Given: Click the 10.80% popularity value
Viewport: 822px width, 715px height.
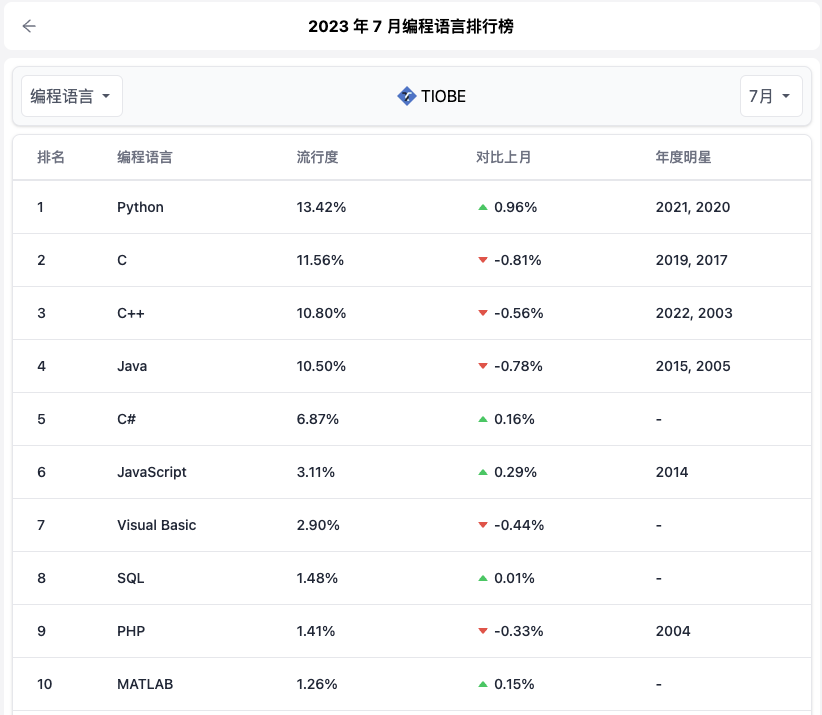Looking at the screenshot, I should [x=321, y=313].
